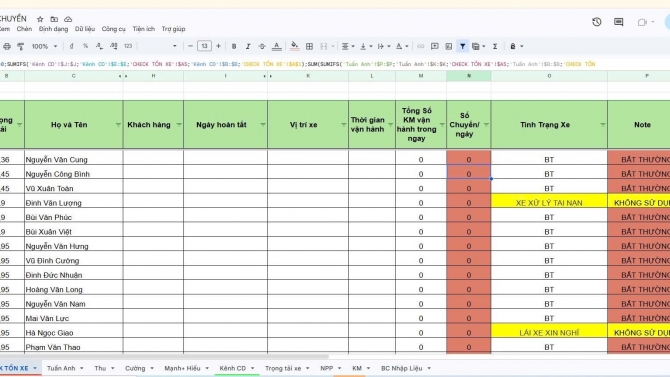Open the borders tool
Viewport: 670px width, 377px height.
point(309,46)
